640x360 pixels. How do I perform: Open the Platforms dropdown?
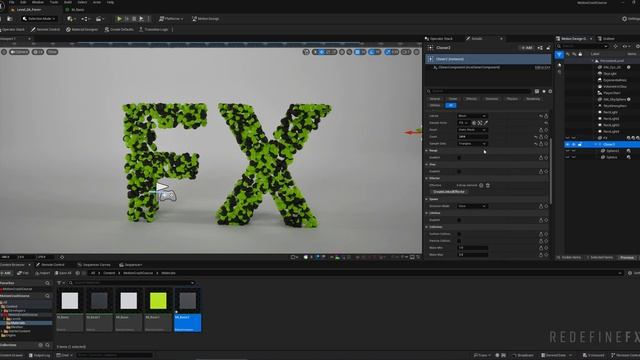171,19
